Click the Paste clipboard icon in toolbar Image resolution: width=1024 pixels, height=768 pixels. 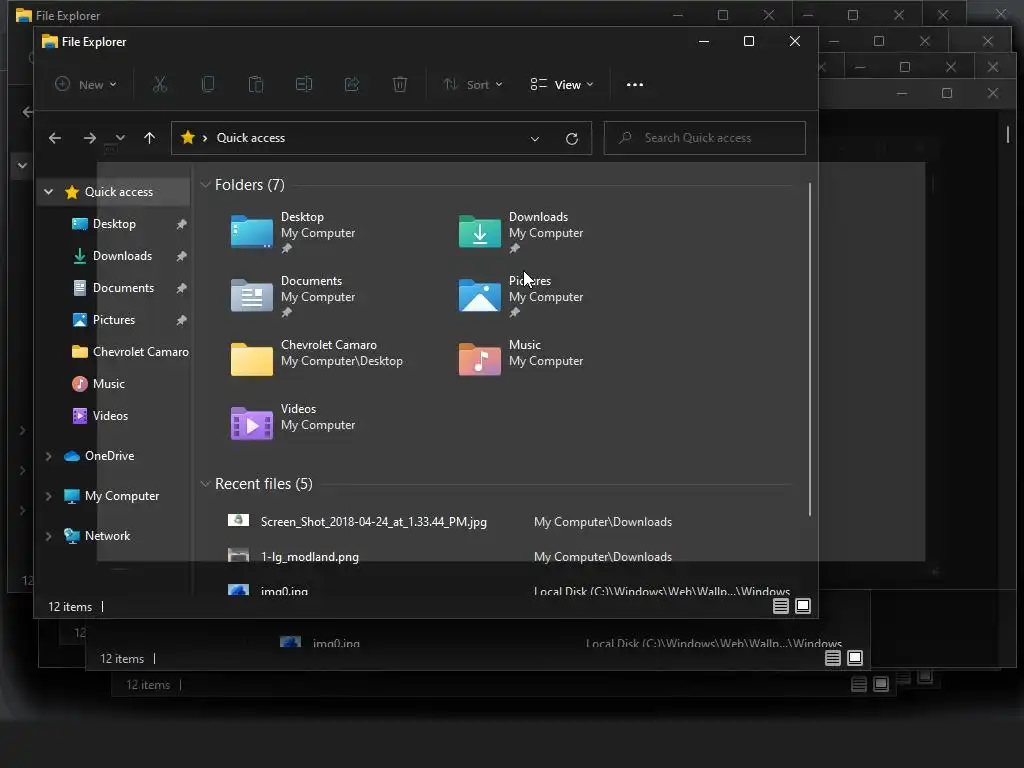click(256, 84)
